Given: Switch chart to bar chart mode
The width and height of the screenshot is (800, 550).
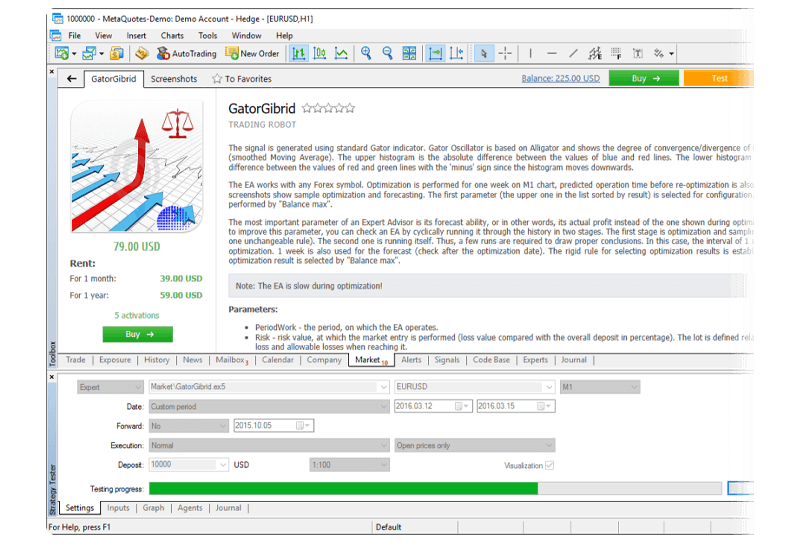Looking at the screenshot, I should (298, 53).
